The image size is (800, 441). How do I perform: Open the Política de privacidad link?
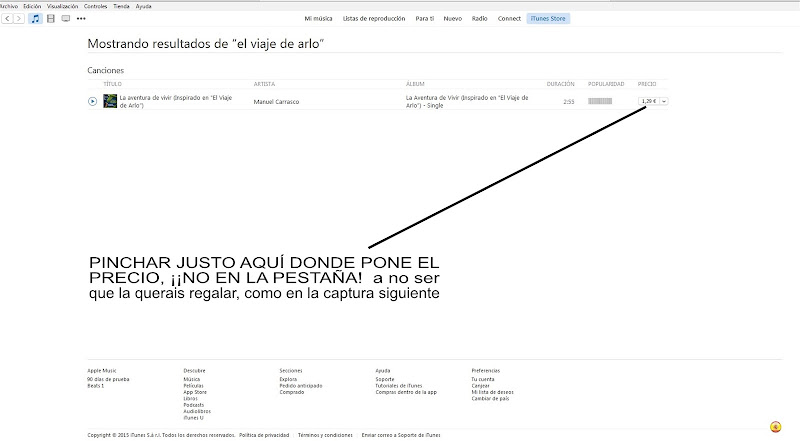point(264,435)
